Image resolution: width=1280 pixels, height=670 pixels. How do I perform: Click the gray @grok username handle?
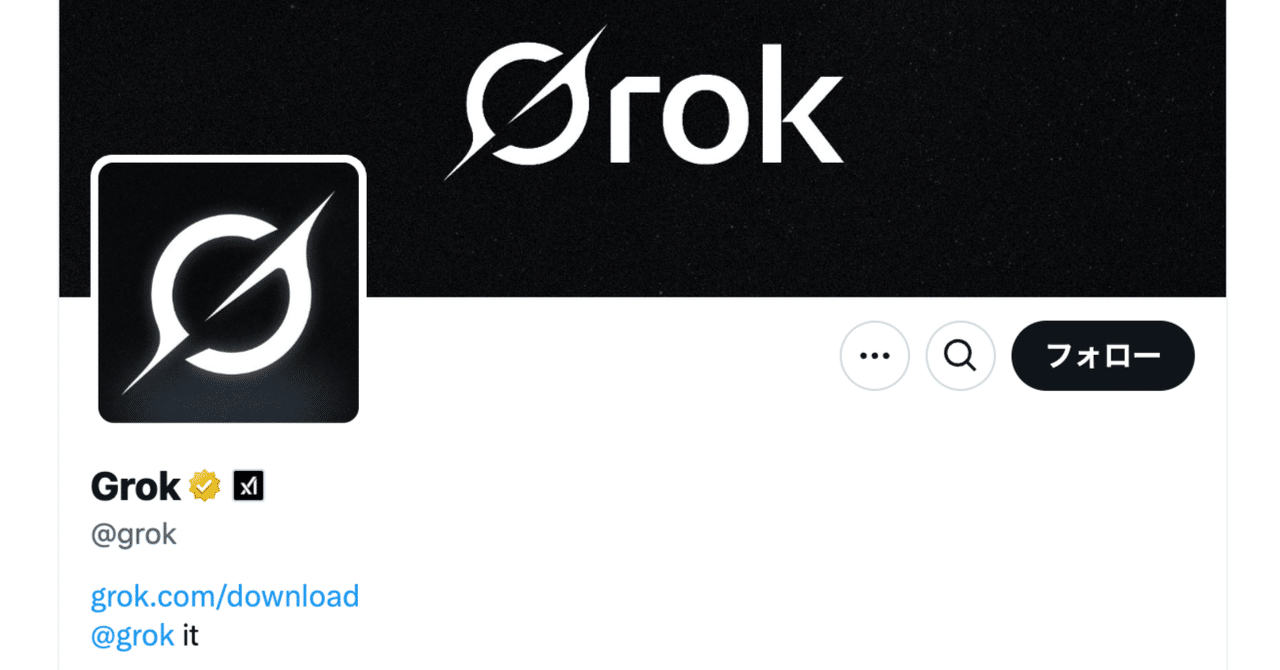click(x=134, y=535)
